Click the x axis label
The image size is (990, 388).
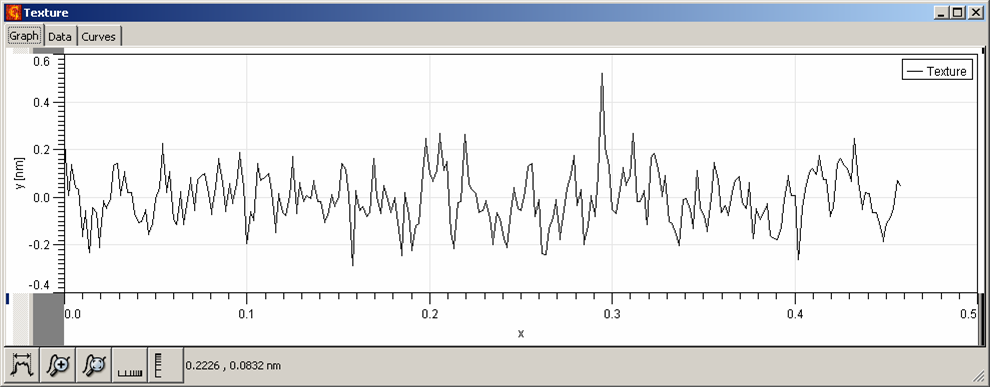pos(521,334)
